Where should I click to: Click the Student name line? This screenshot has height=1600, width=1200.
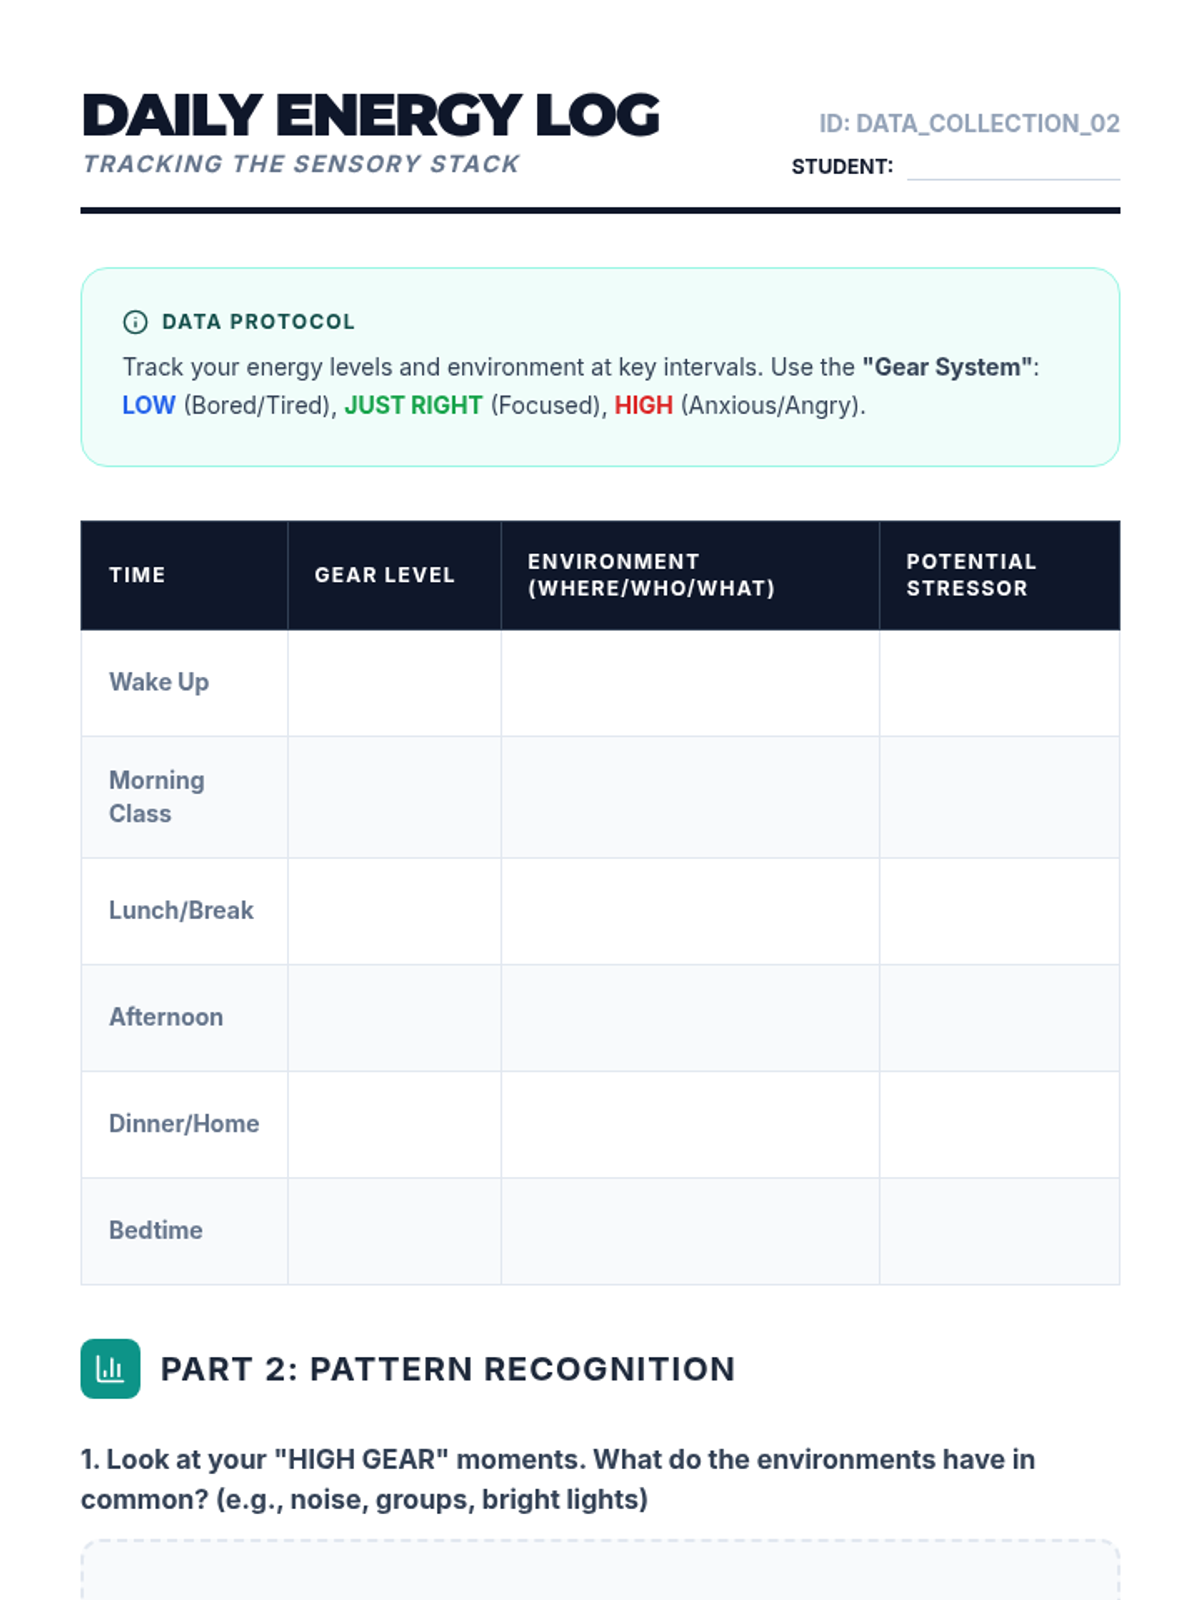1012,167
